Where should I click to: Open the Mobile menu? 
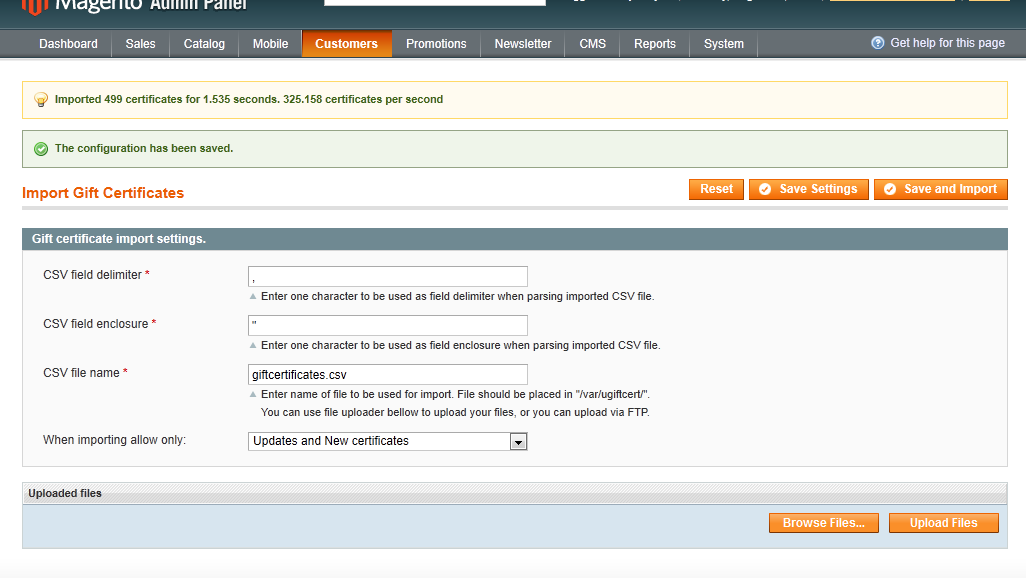pos(270,44)
